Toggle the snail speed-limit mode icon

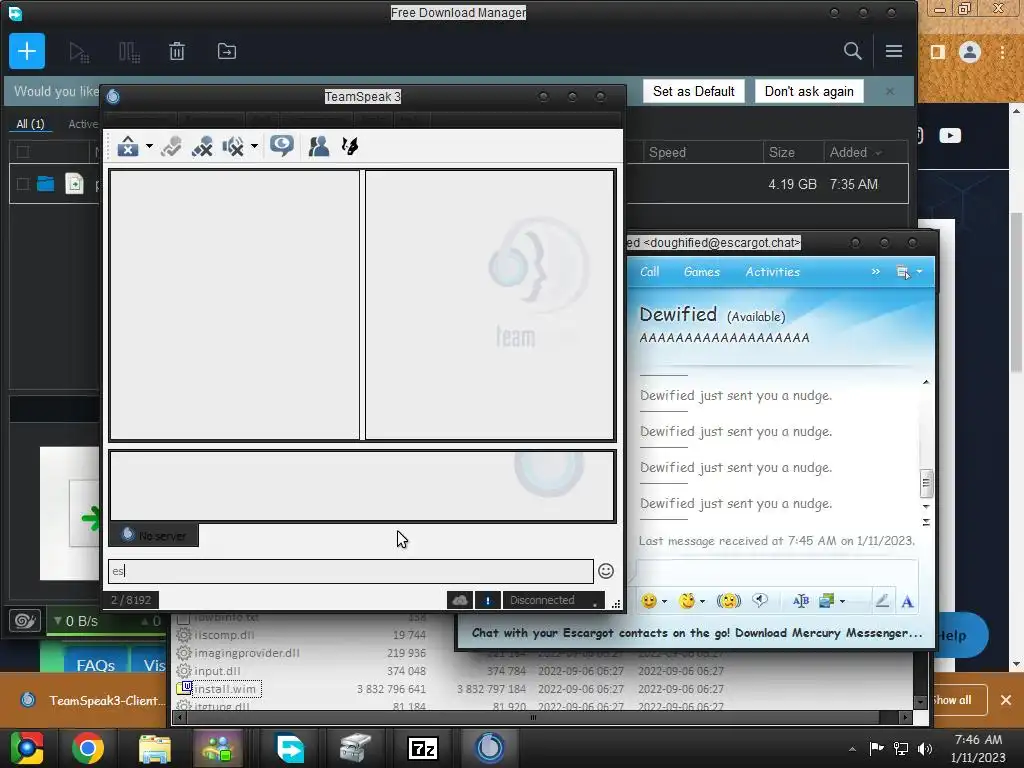pyautogui.click(x=25, y=620)
